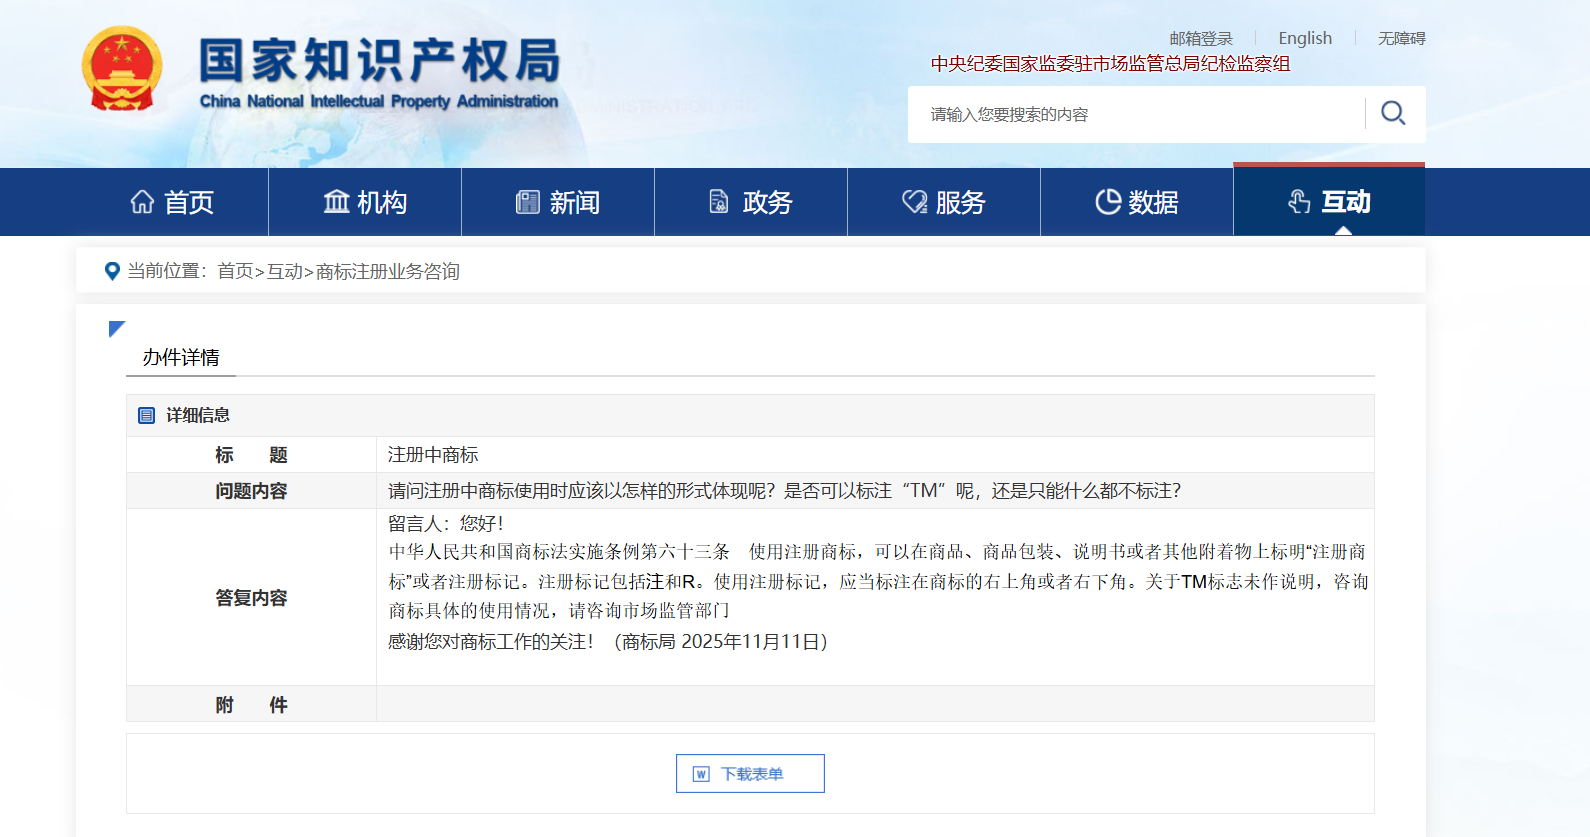The image size is (1590, 837).
Task: Click the building icon beside 机构
Action: click(336, 202)
